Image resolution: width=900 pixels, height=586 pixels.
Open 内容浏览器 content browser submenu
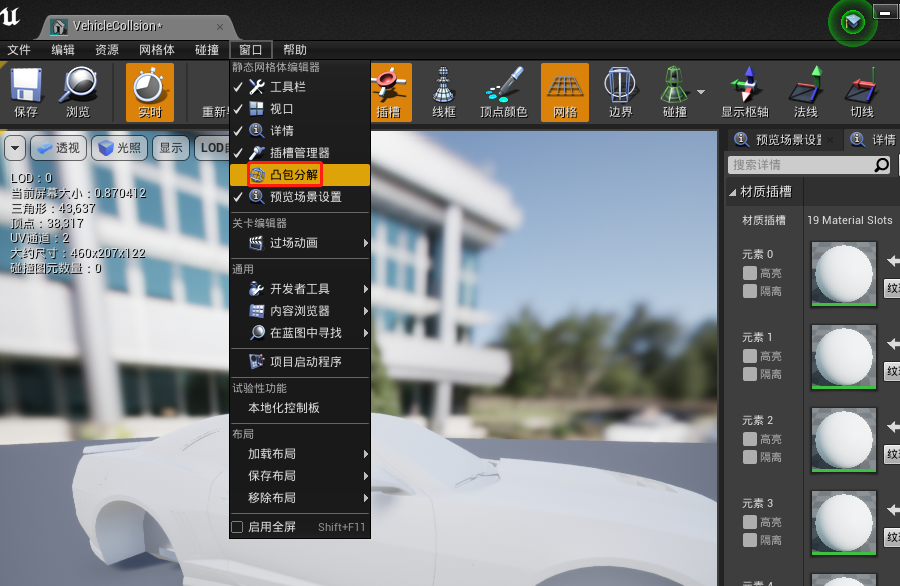300,311
